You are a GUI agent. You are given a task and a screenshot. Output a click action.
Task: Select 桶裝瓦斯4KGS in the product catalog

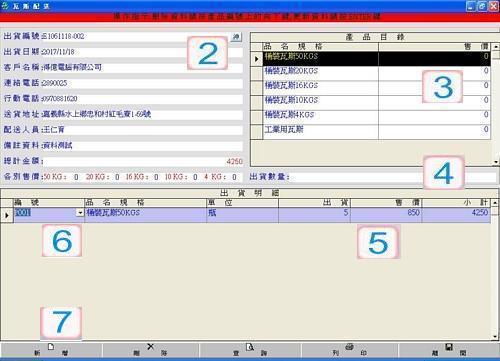click(321, 116)
